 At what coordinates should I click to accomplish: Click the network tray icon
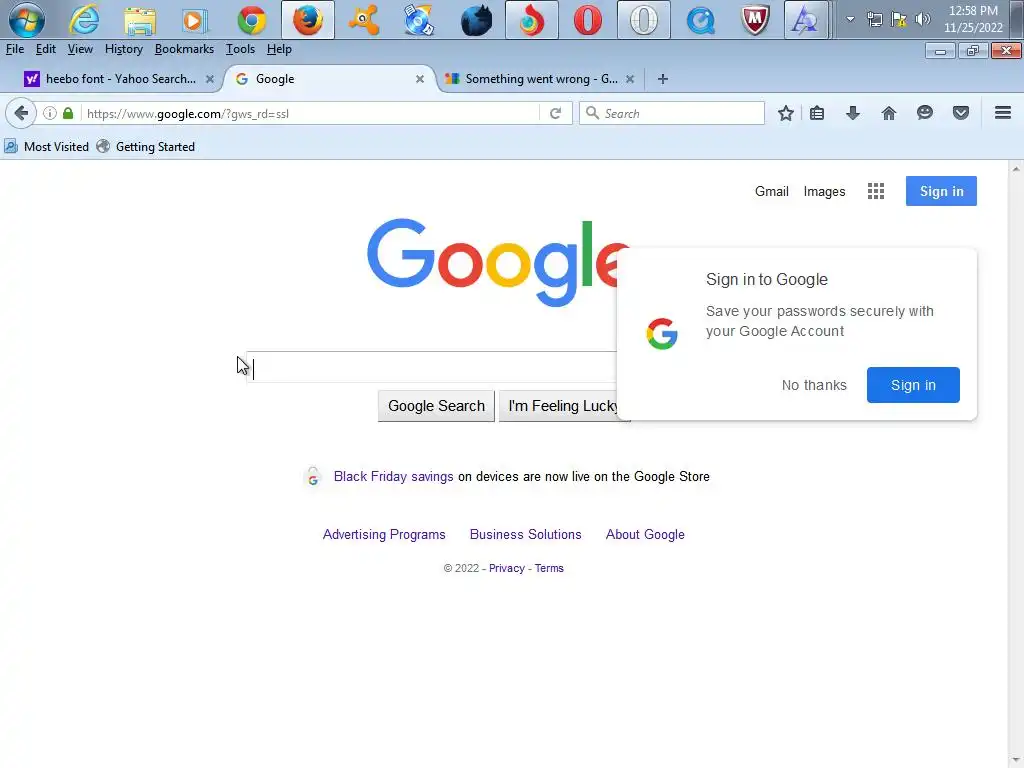click(x=874, y=20)
